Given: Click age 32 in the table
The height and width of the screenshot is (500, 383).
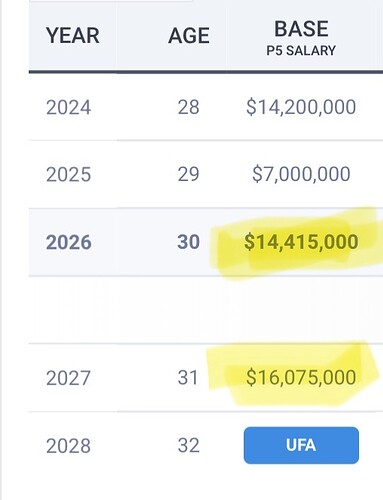Looking at the screenshot, I should [x=188, y=446].
